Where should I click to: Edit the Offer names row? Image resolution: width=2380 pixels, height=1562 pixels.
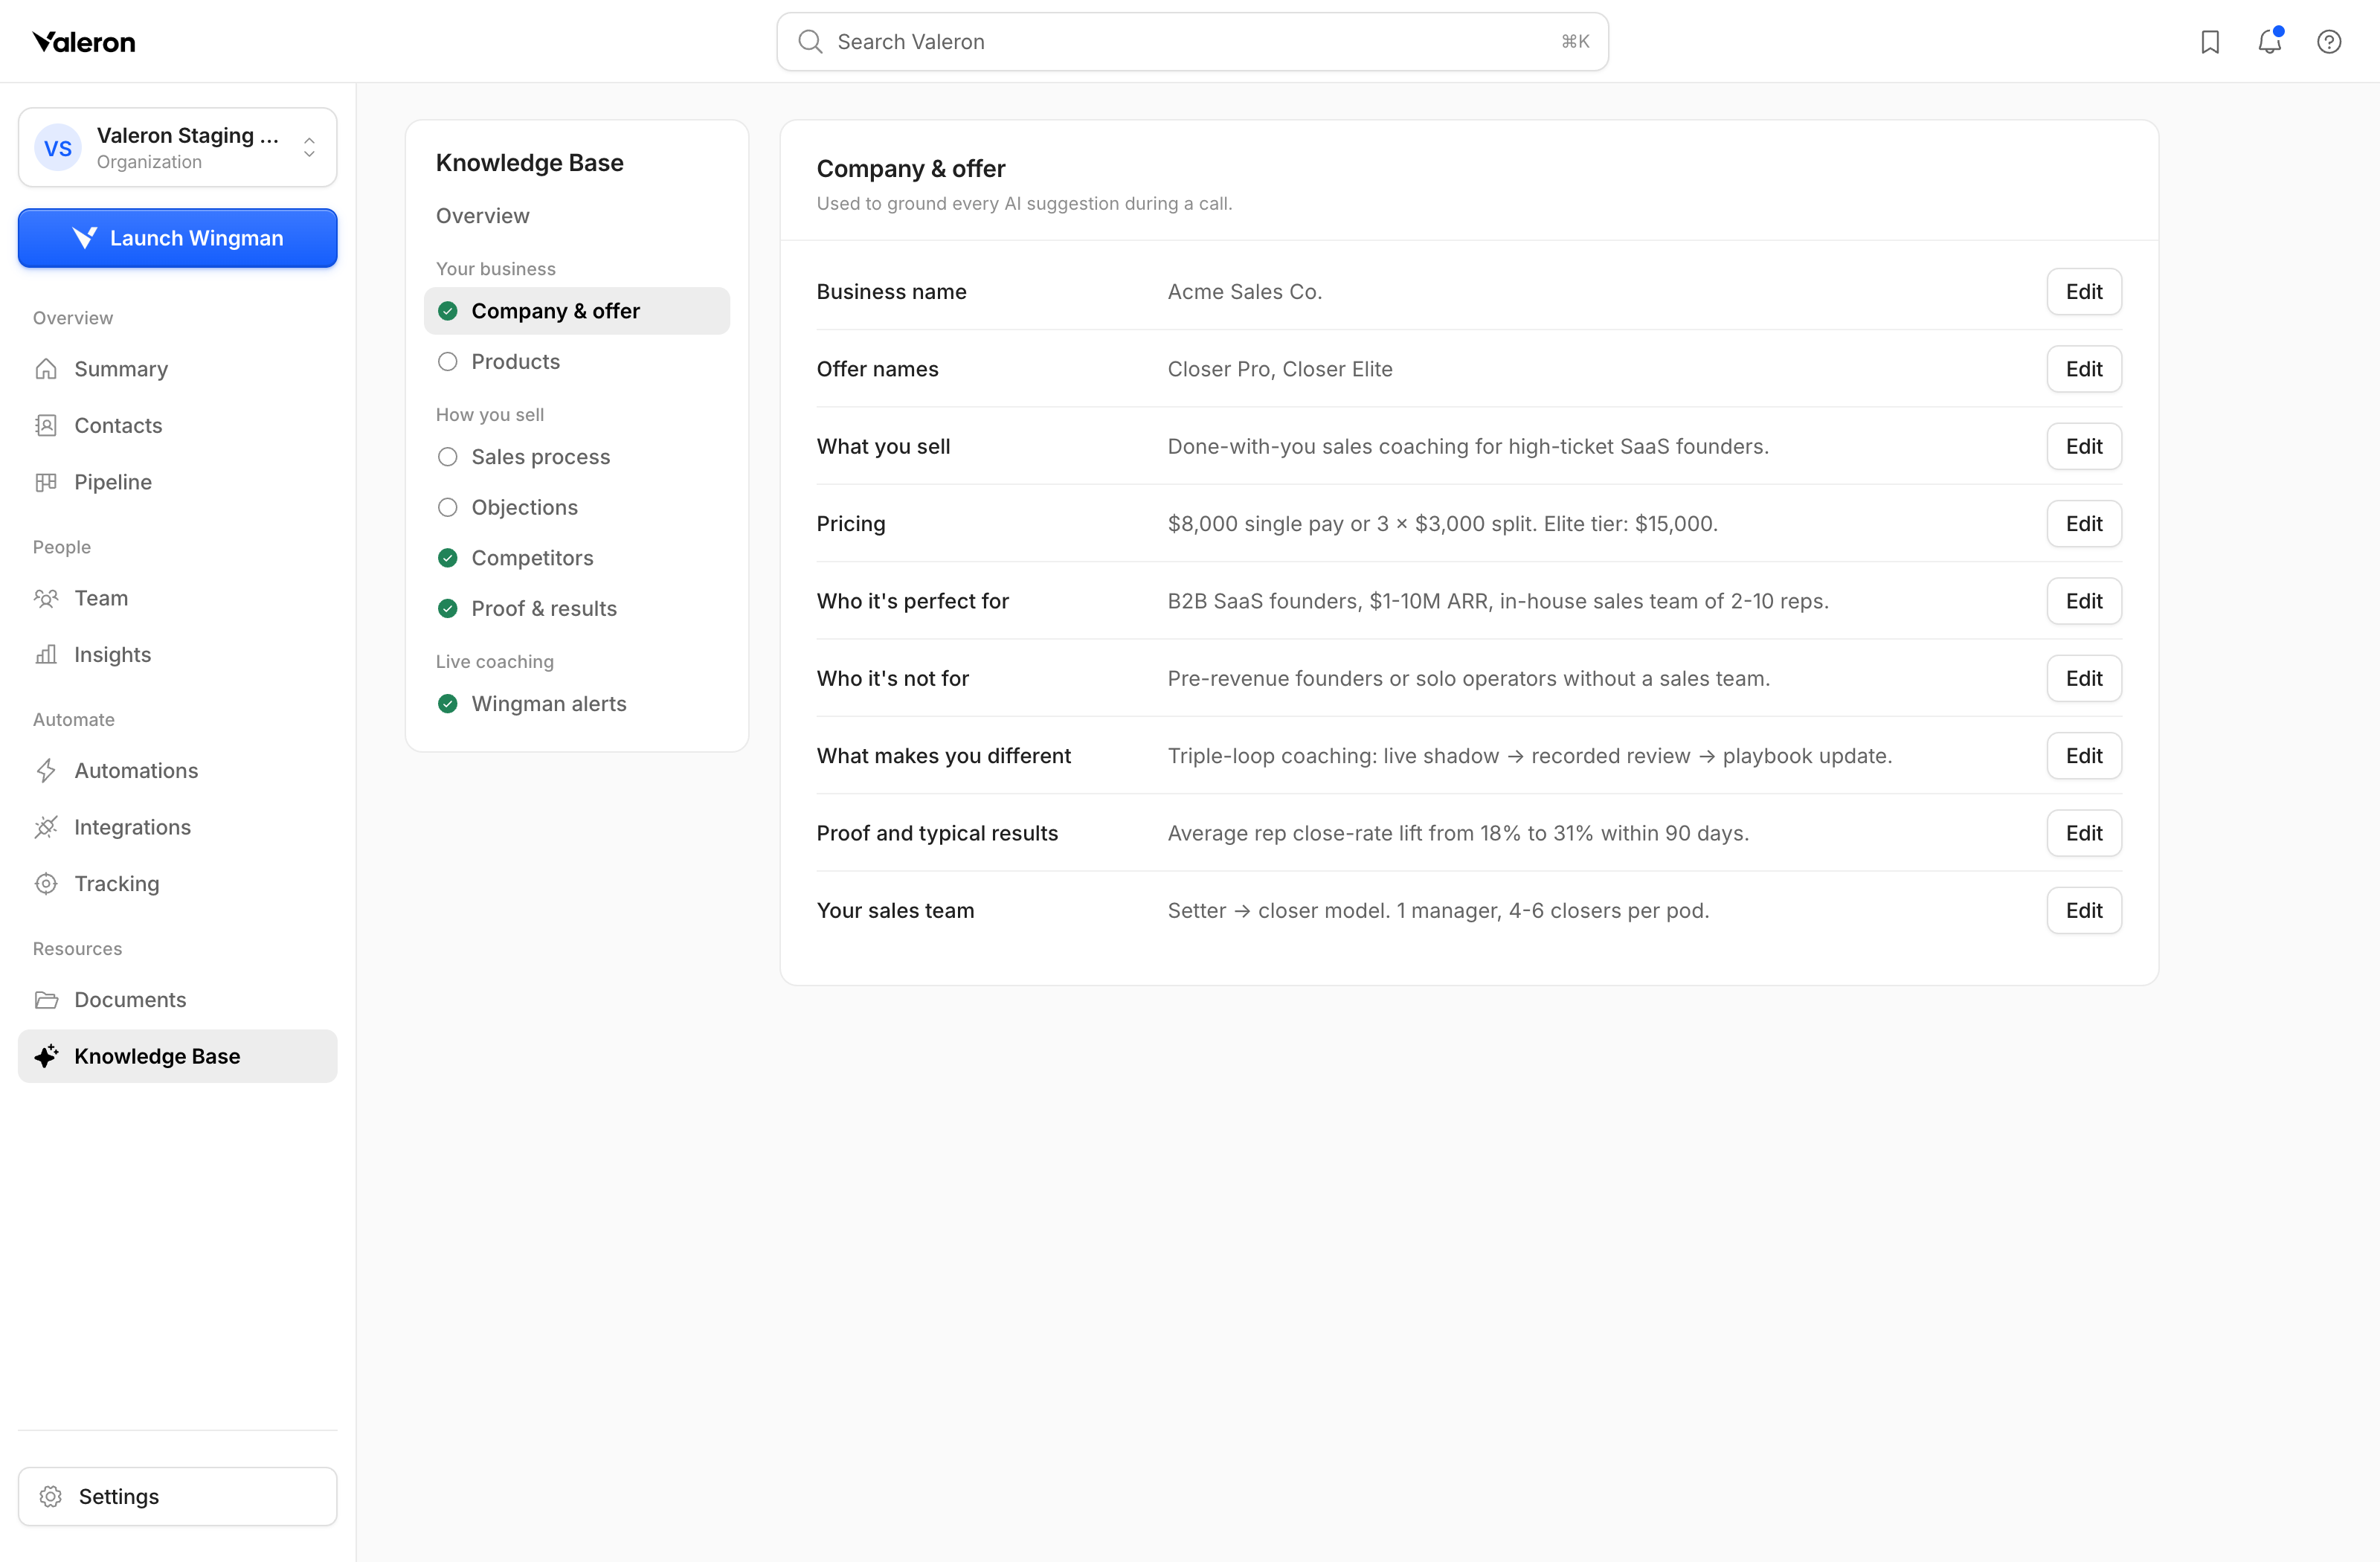pos(2084,369)
